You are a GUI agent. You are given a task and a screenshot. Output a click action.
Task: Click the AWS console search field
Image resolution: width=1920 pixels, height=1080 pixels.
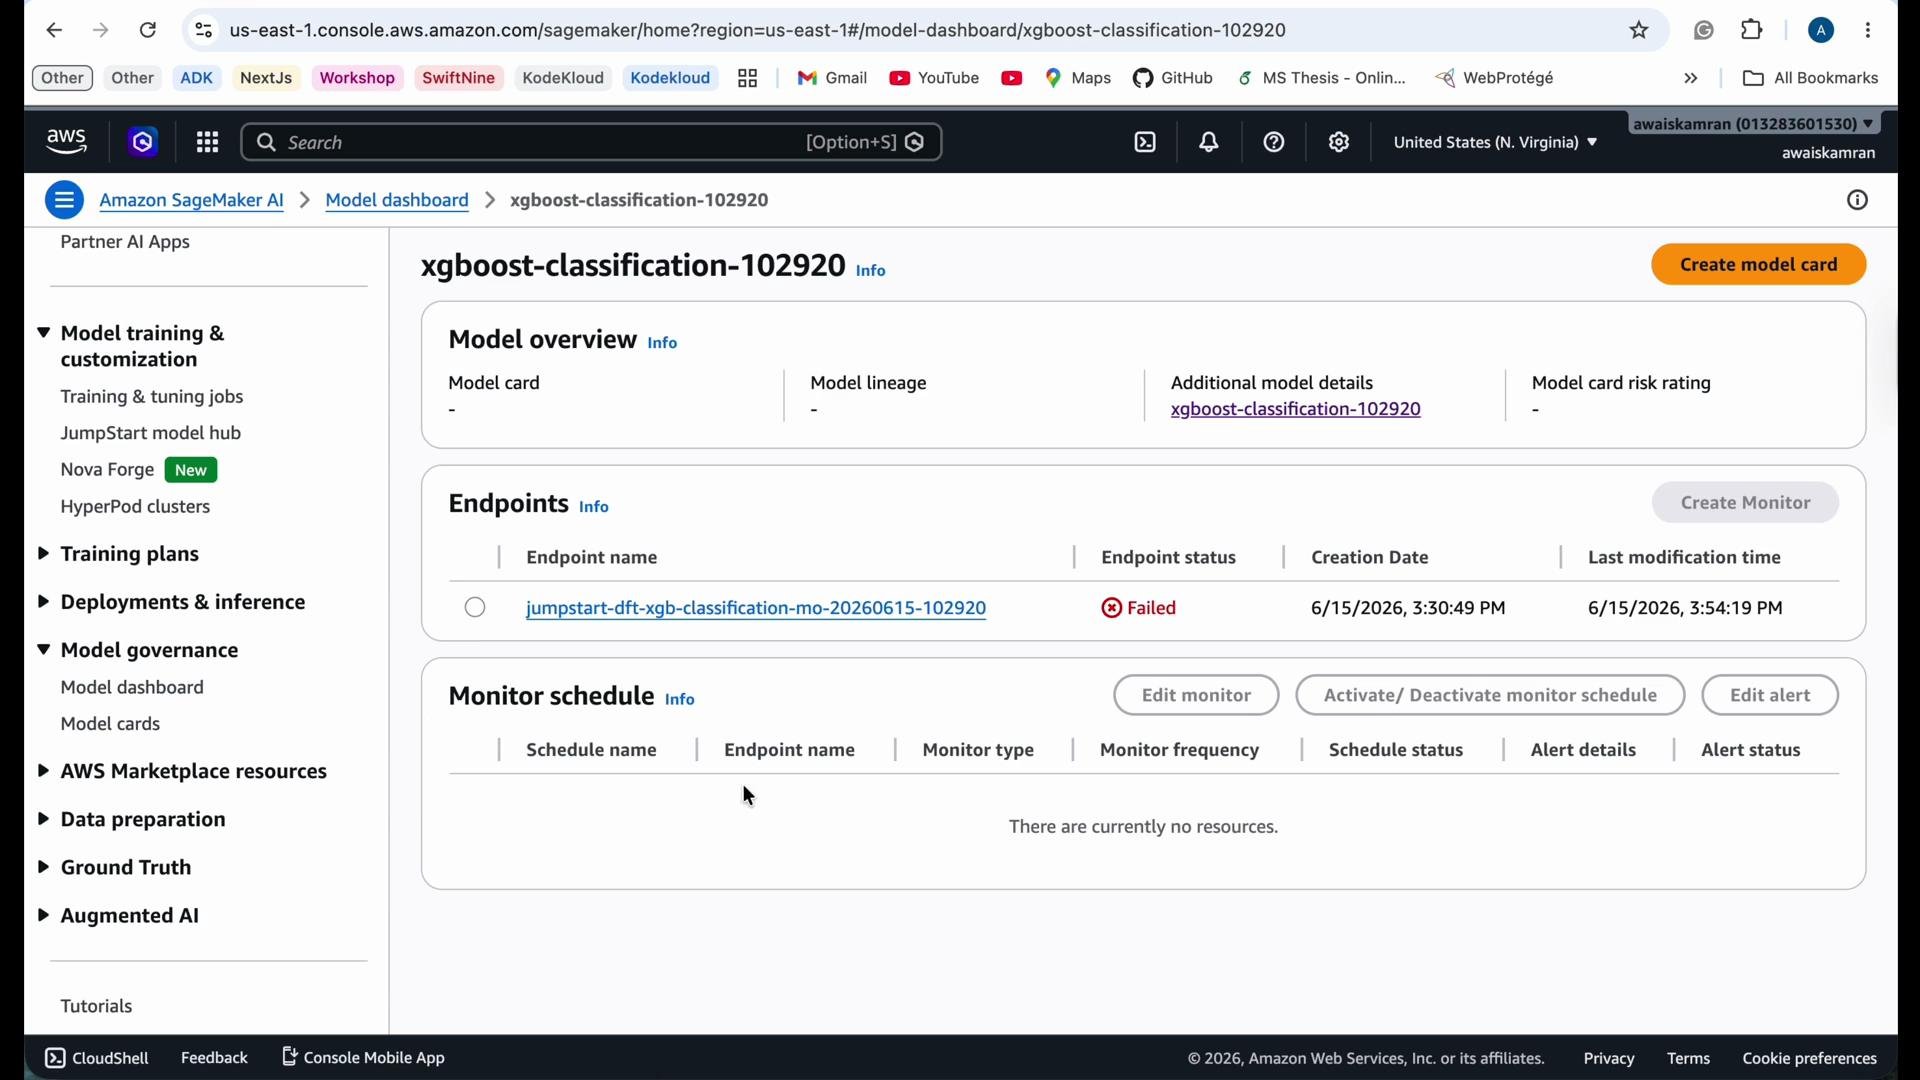(x=591, y=143)
